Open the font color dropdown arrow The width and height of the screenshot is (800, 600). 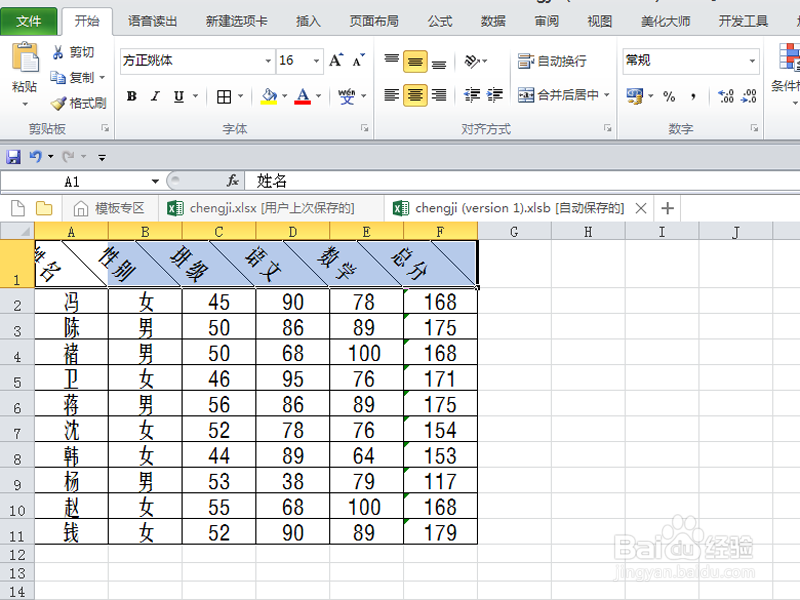pyautogui.click(x=318, y=96)
